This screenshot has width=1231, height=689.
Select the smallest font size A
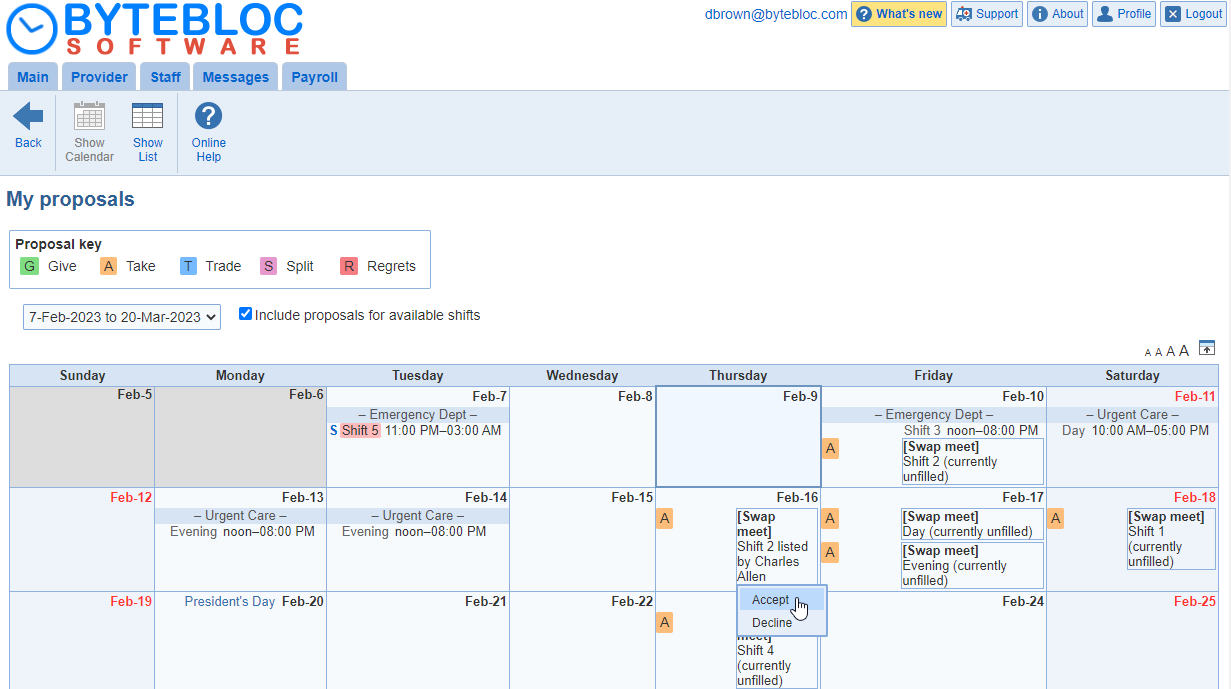pyautogui.click(x=1148, y=352)
